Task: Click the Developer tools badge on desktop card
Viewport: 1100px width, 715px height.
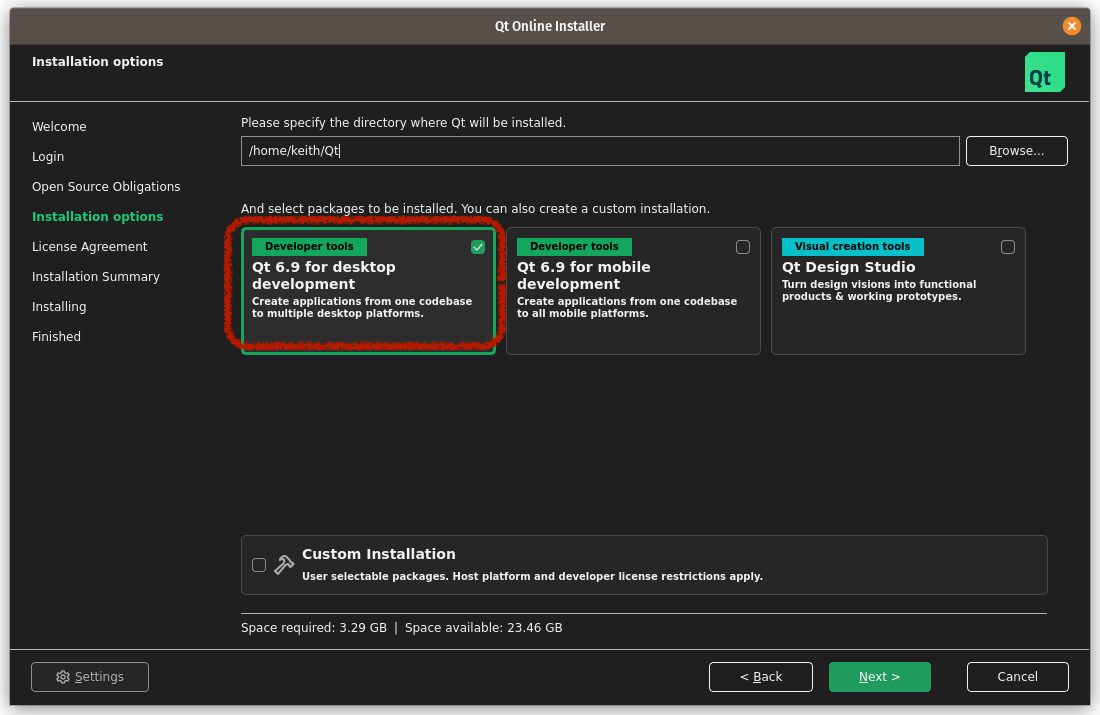Action: point(309,246)
